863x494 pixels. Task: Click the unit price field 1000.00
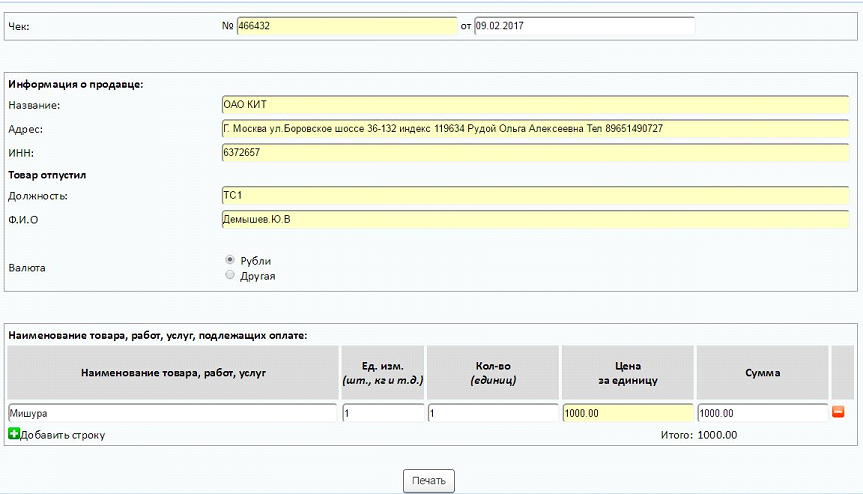[x=628, y=413]
